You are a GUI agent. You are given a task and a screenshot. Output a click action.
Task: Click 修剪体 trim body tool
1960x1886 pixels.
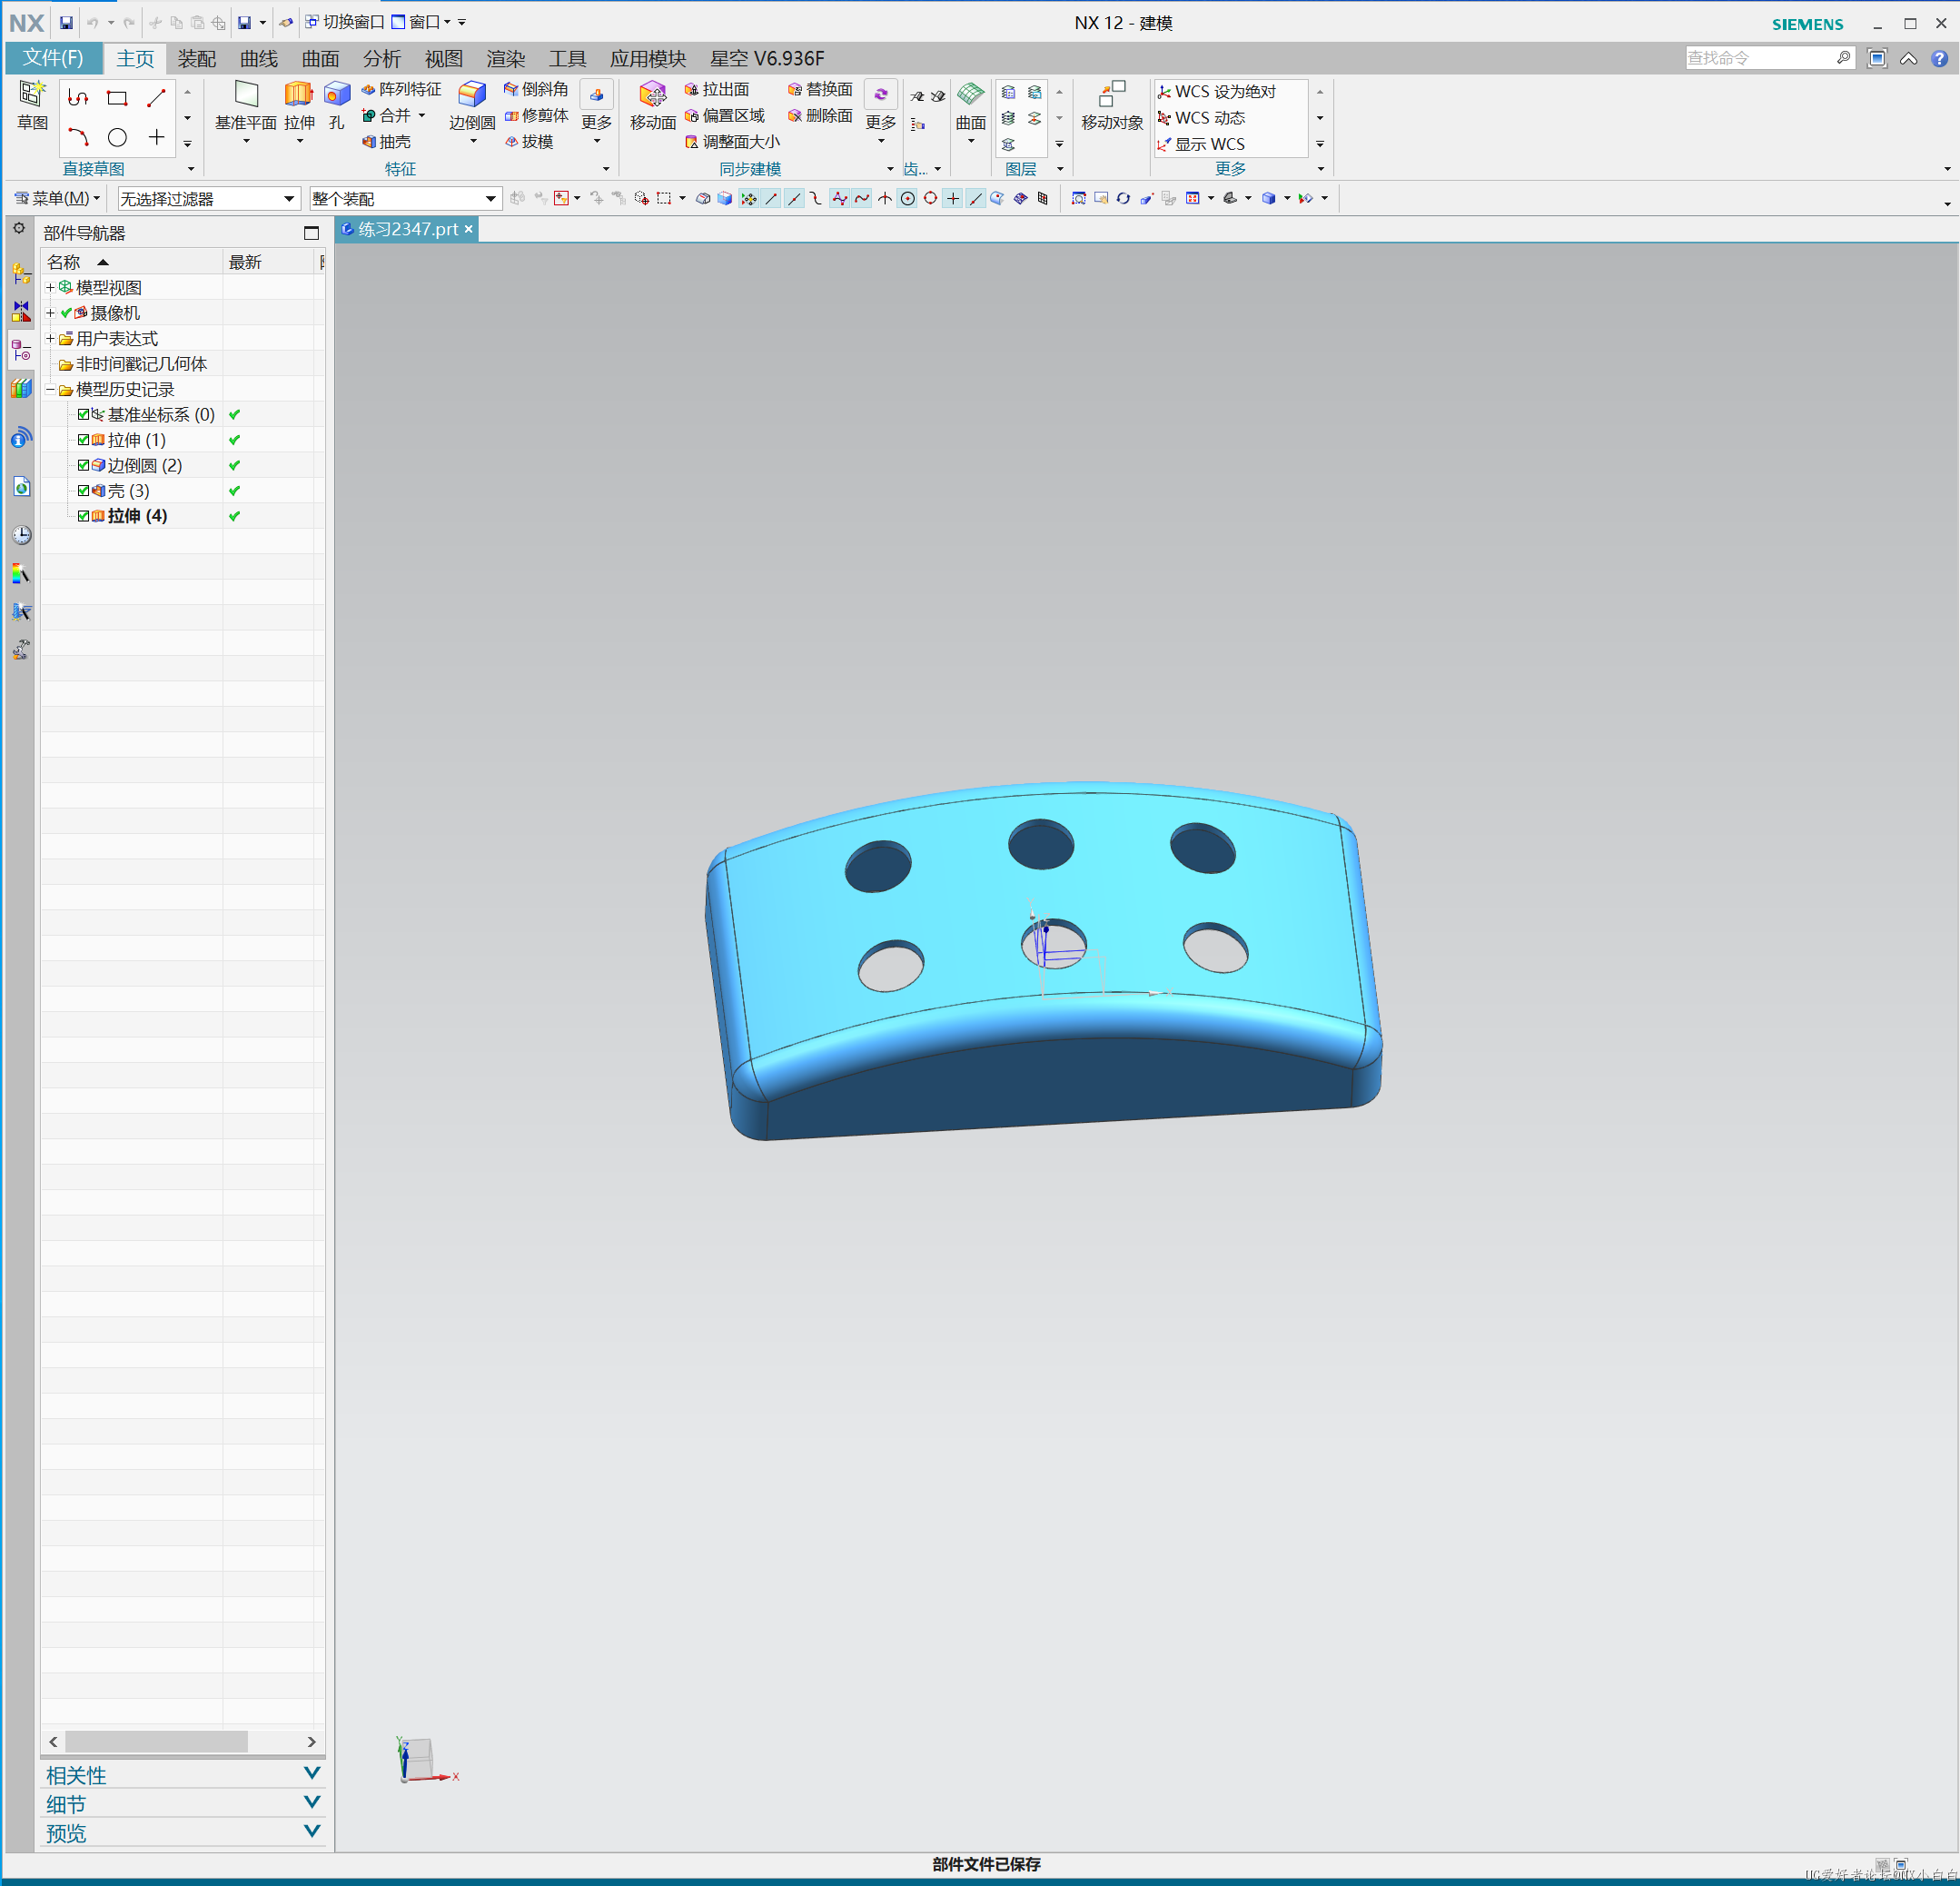point(535,116)
